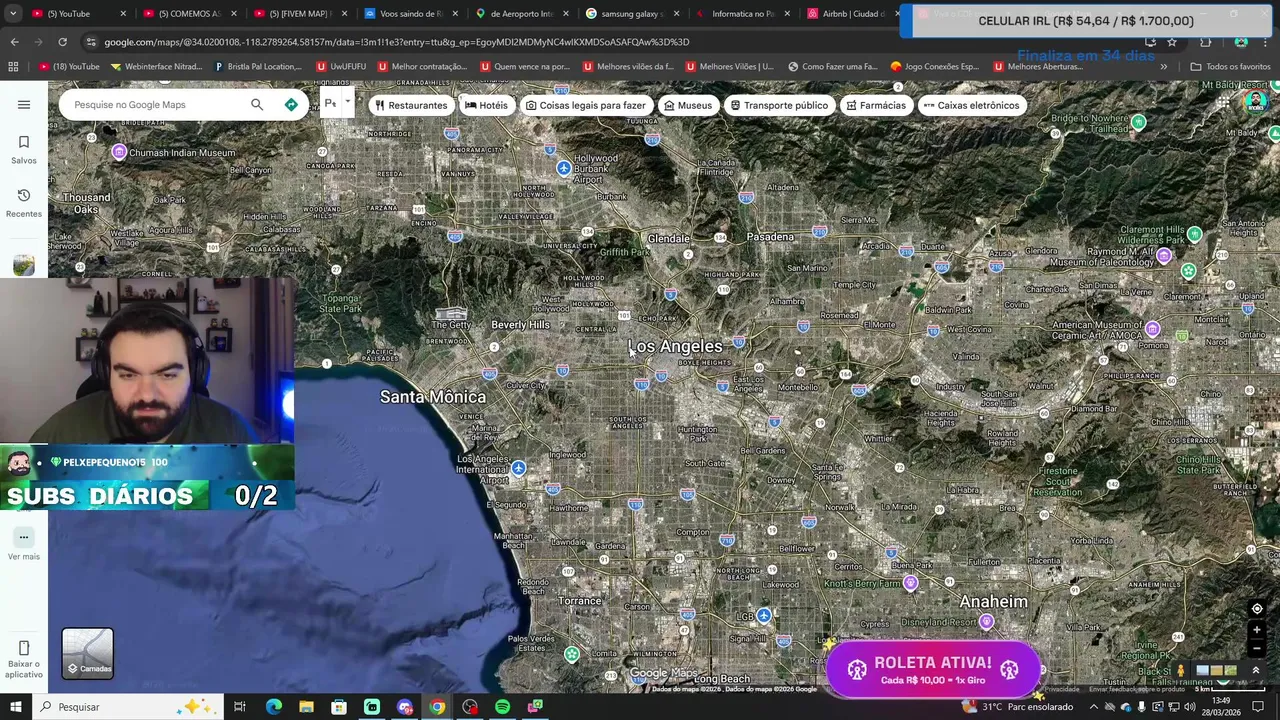Select the Museus category chip
The width and height of the screenshot is (1280, 720).
[689, 105]
